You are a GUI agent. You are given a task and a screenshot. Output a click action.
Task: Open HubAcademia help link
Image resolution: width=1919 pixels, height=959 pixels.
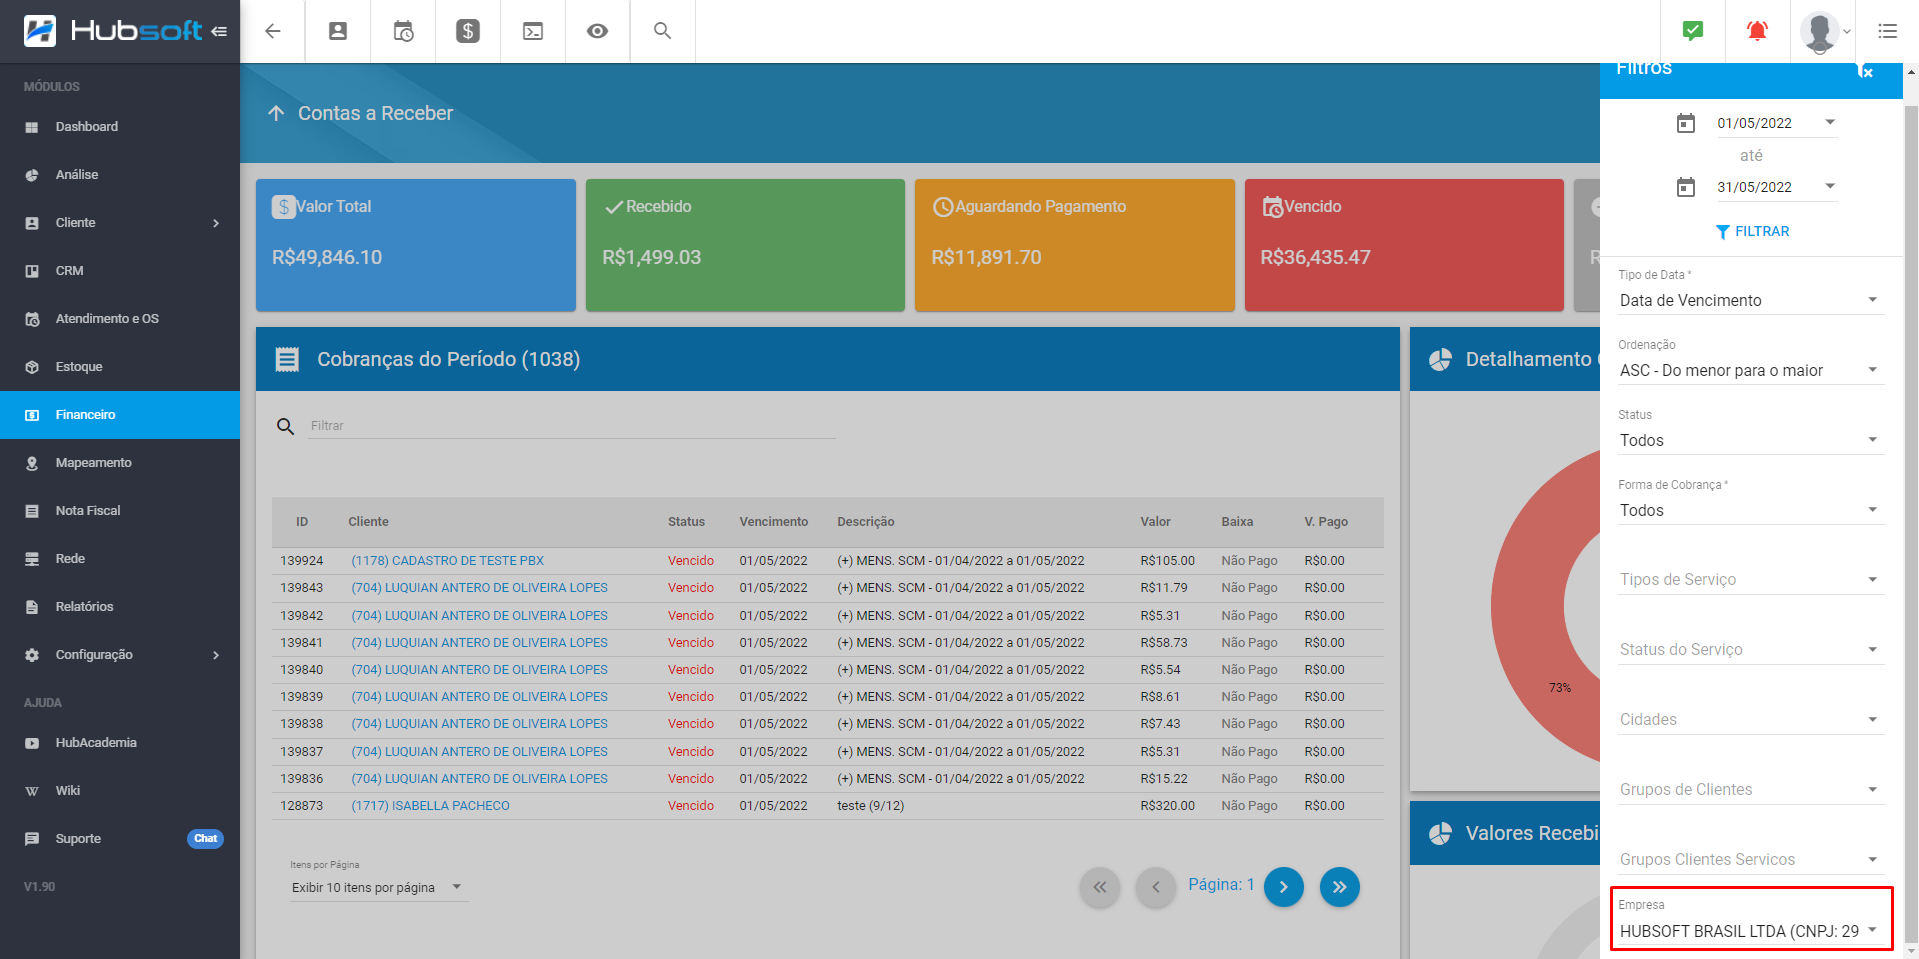point(120,743)
